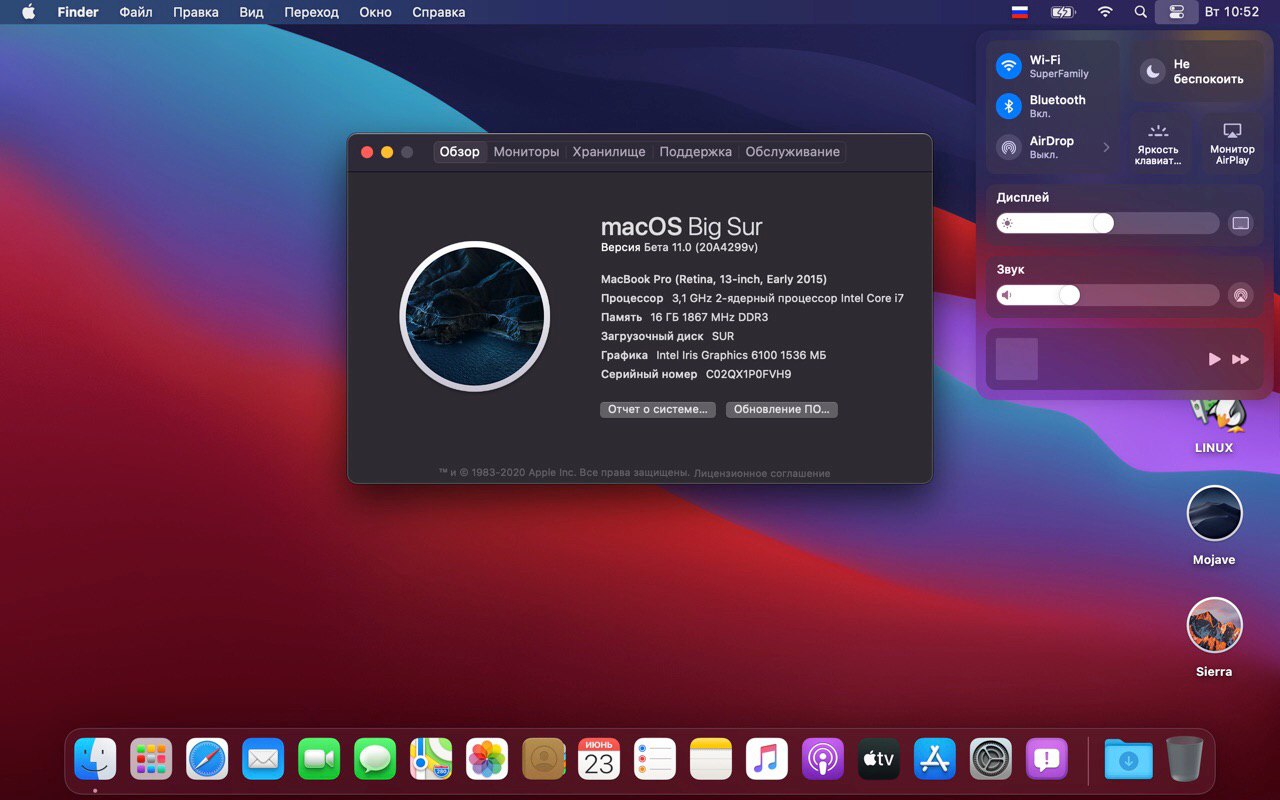
Task: Open Feedback Assistant in the dock
Action: [1047, 760]
